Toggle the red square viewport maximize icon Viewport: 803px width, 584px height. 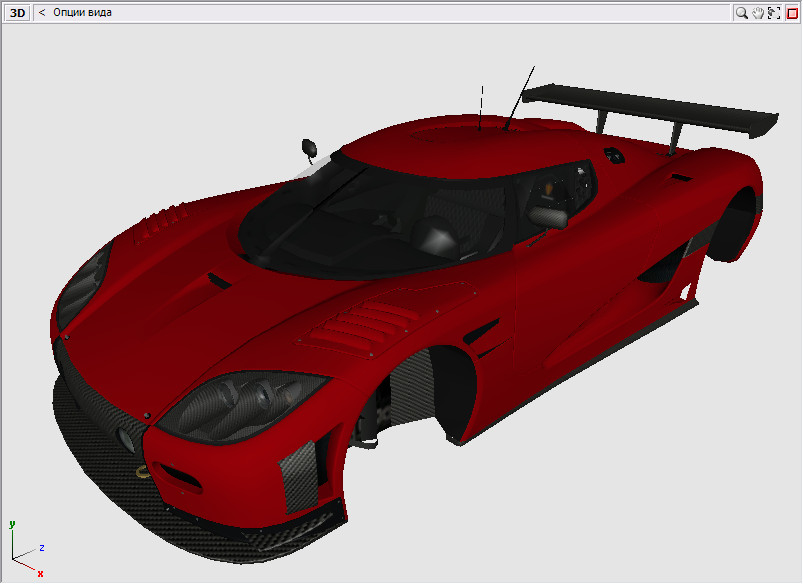coord(792,13)
